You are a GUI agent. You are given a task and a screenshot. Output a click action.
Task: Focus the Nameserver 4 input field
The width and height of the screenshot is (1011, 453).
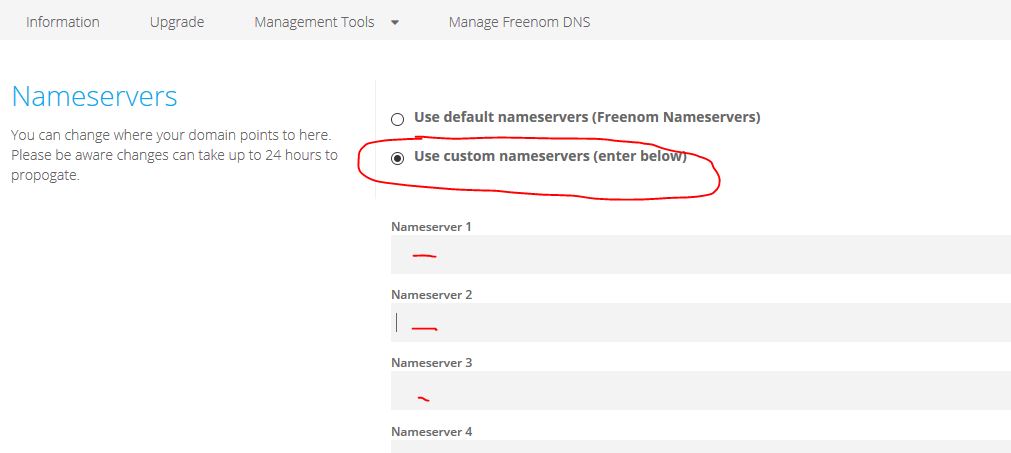tap(700, 447)
